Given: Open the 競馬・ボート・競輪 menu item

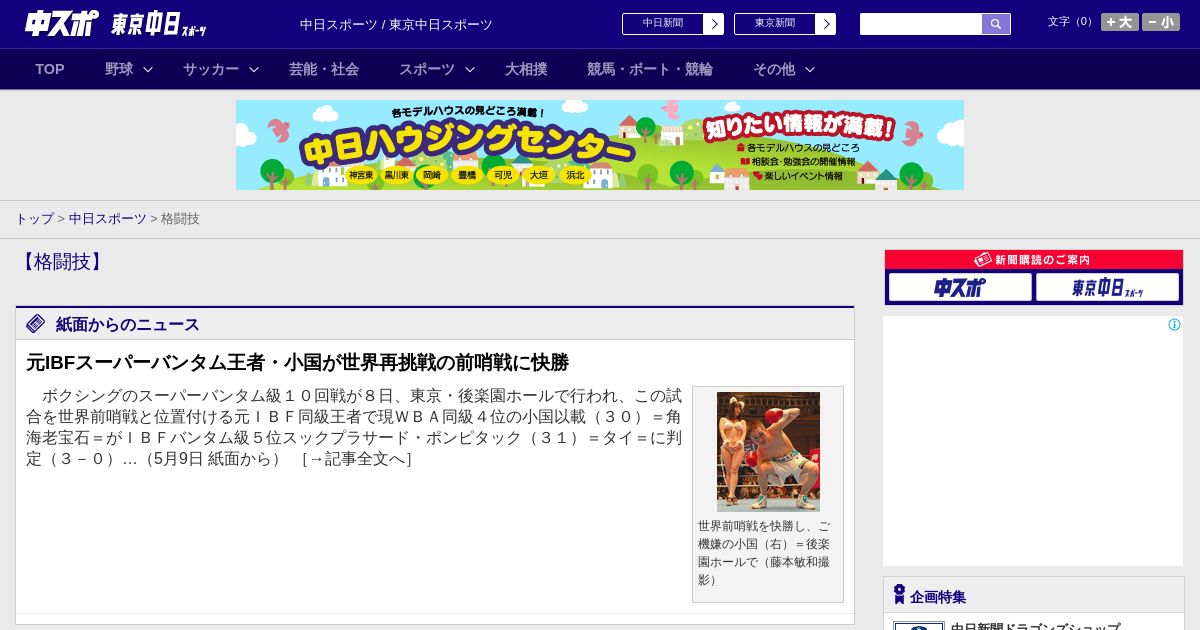Looking at the screenshot, I should (650, 69).
